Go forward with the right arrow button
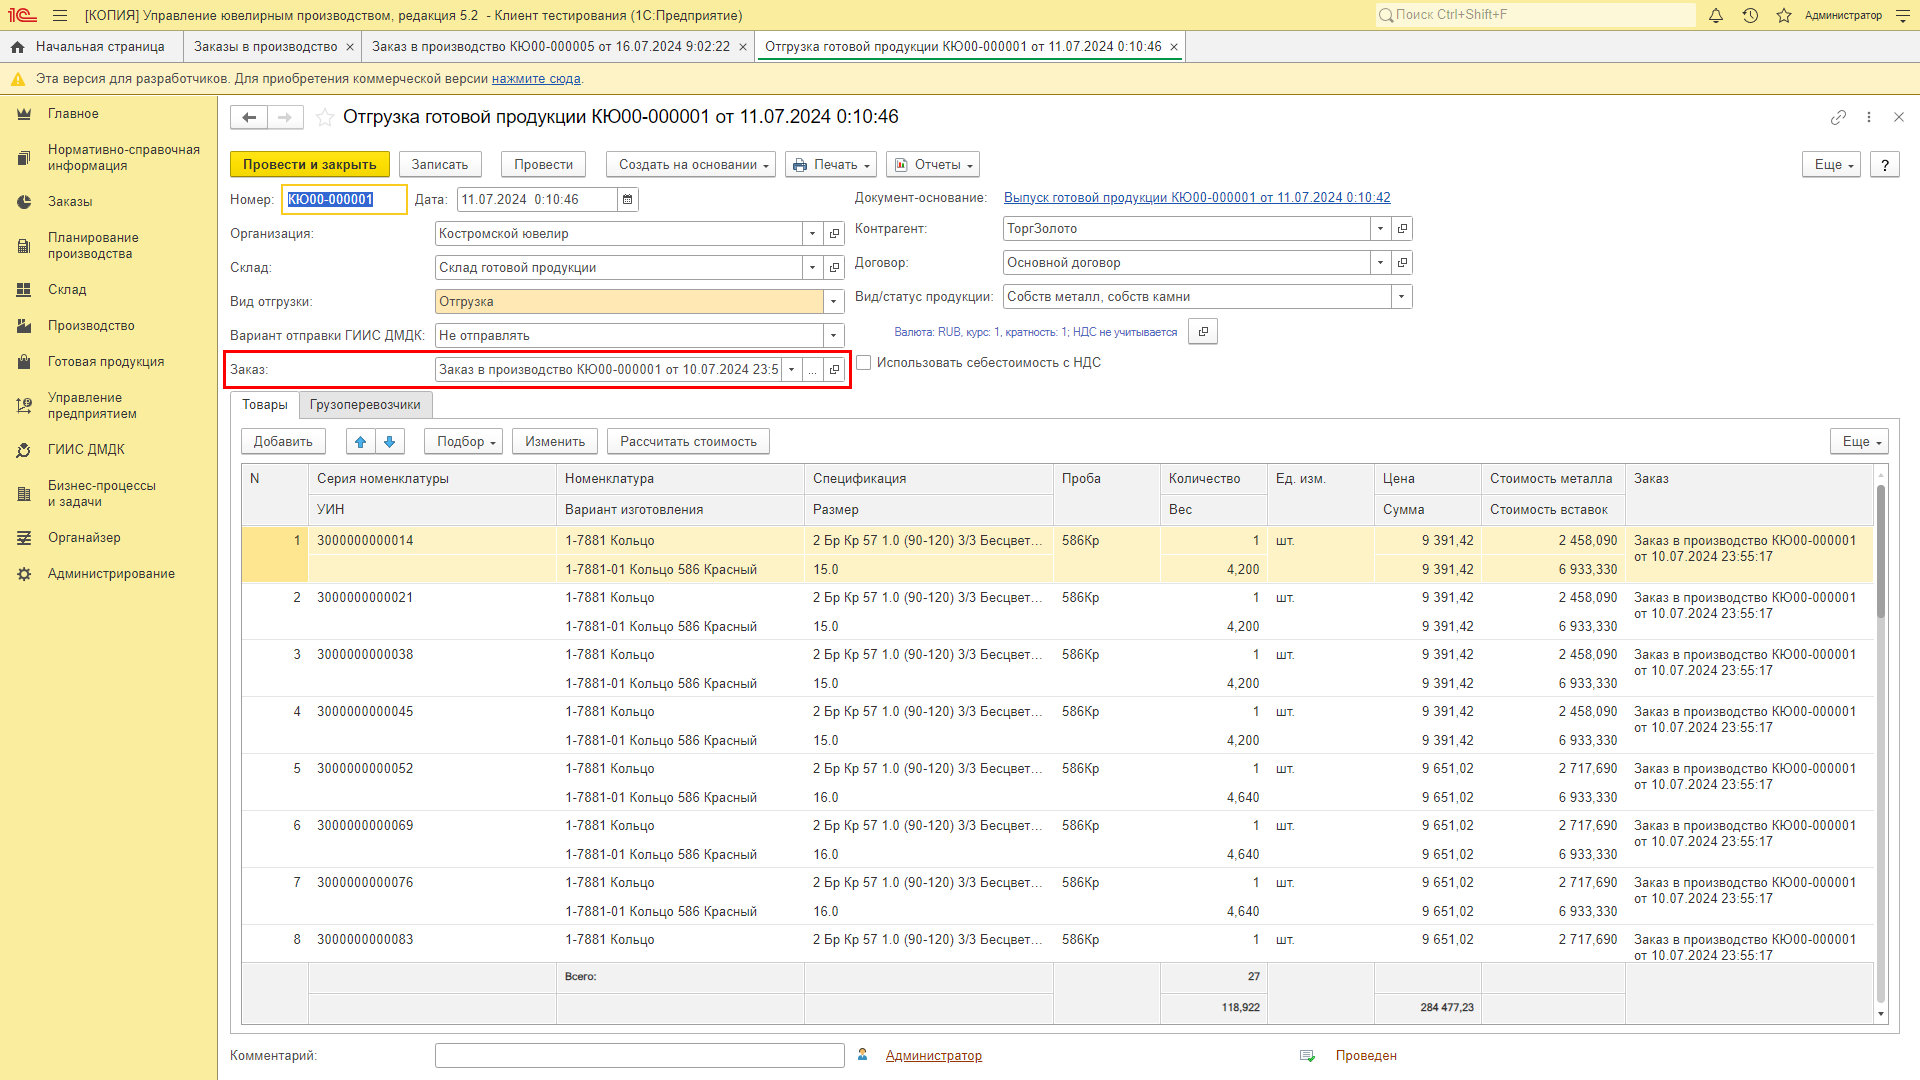Screen dimensions: 1920x1080 pos(285,117)
